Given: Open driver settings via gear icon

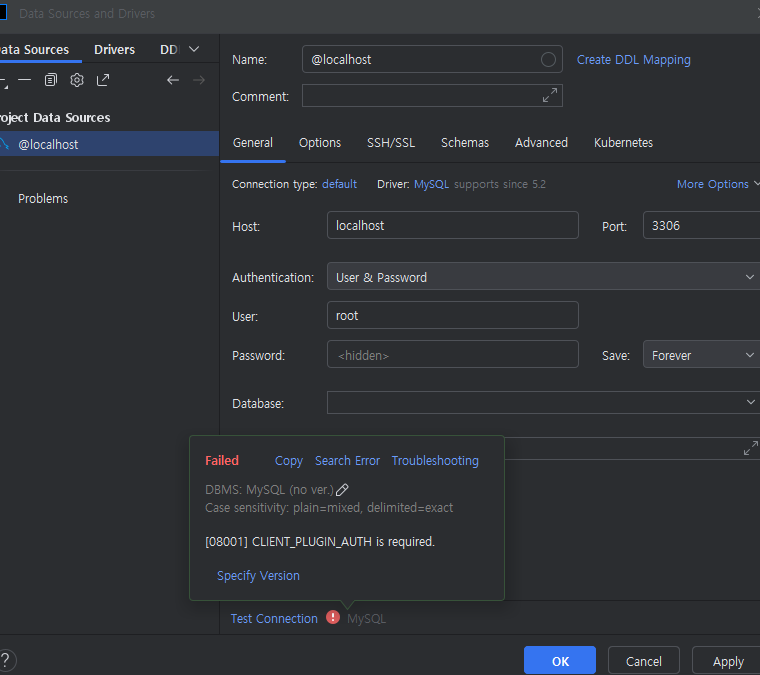Looking at the screenshot, I should (77, 80).
